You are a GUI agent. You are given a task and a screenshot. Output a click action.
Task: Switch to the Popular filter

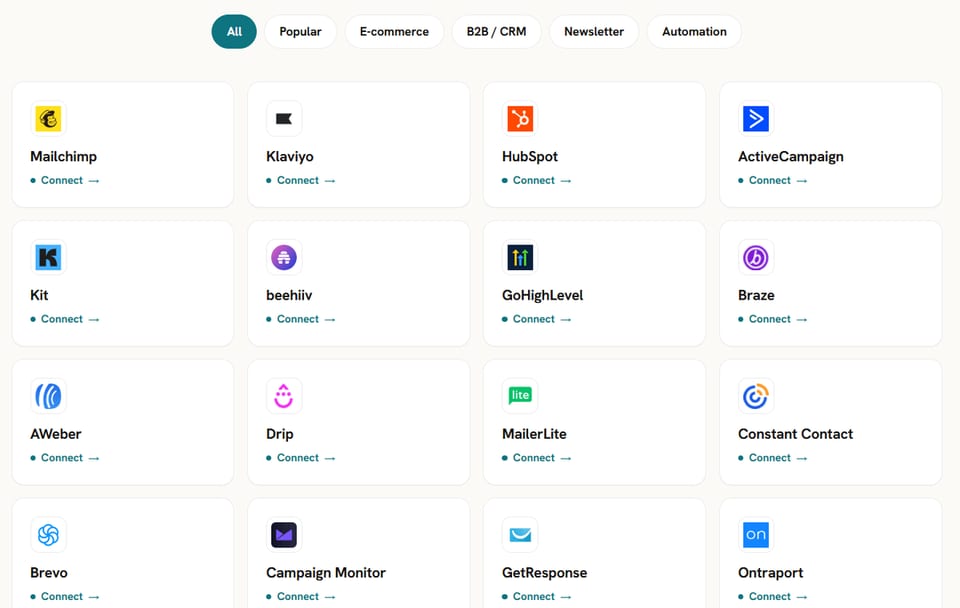(x=301, y=32)
